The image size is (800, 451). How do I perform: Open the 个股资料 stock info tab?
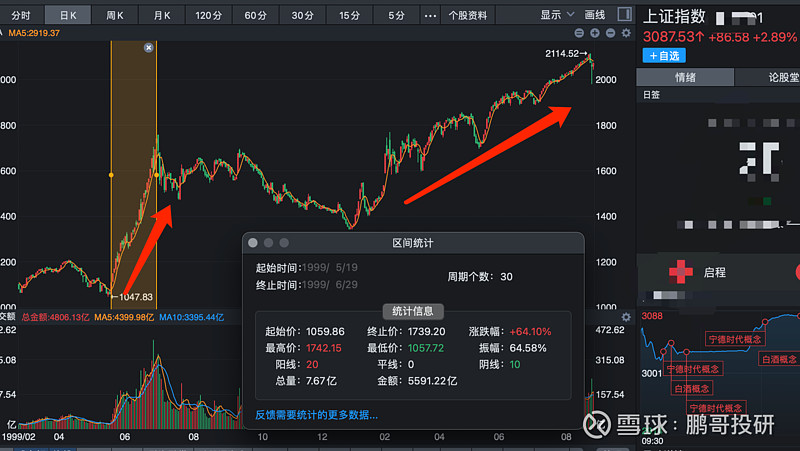[467, 15]
